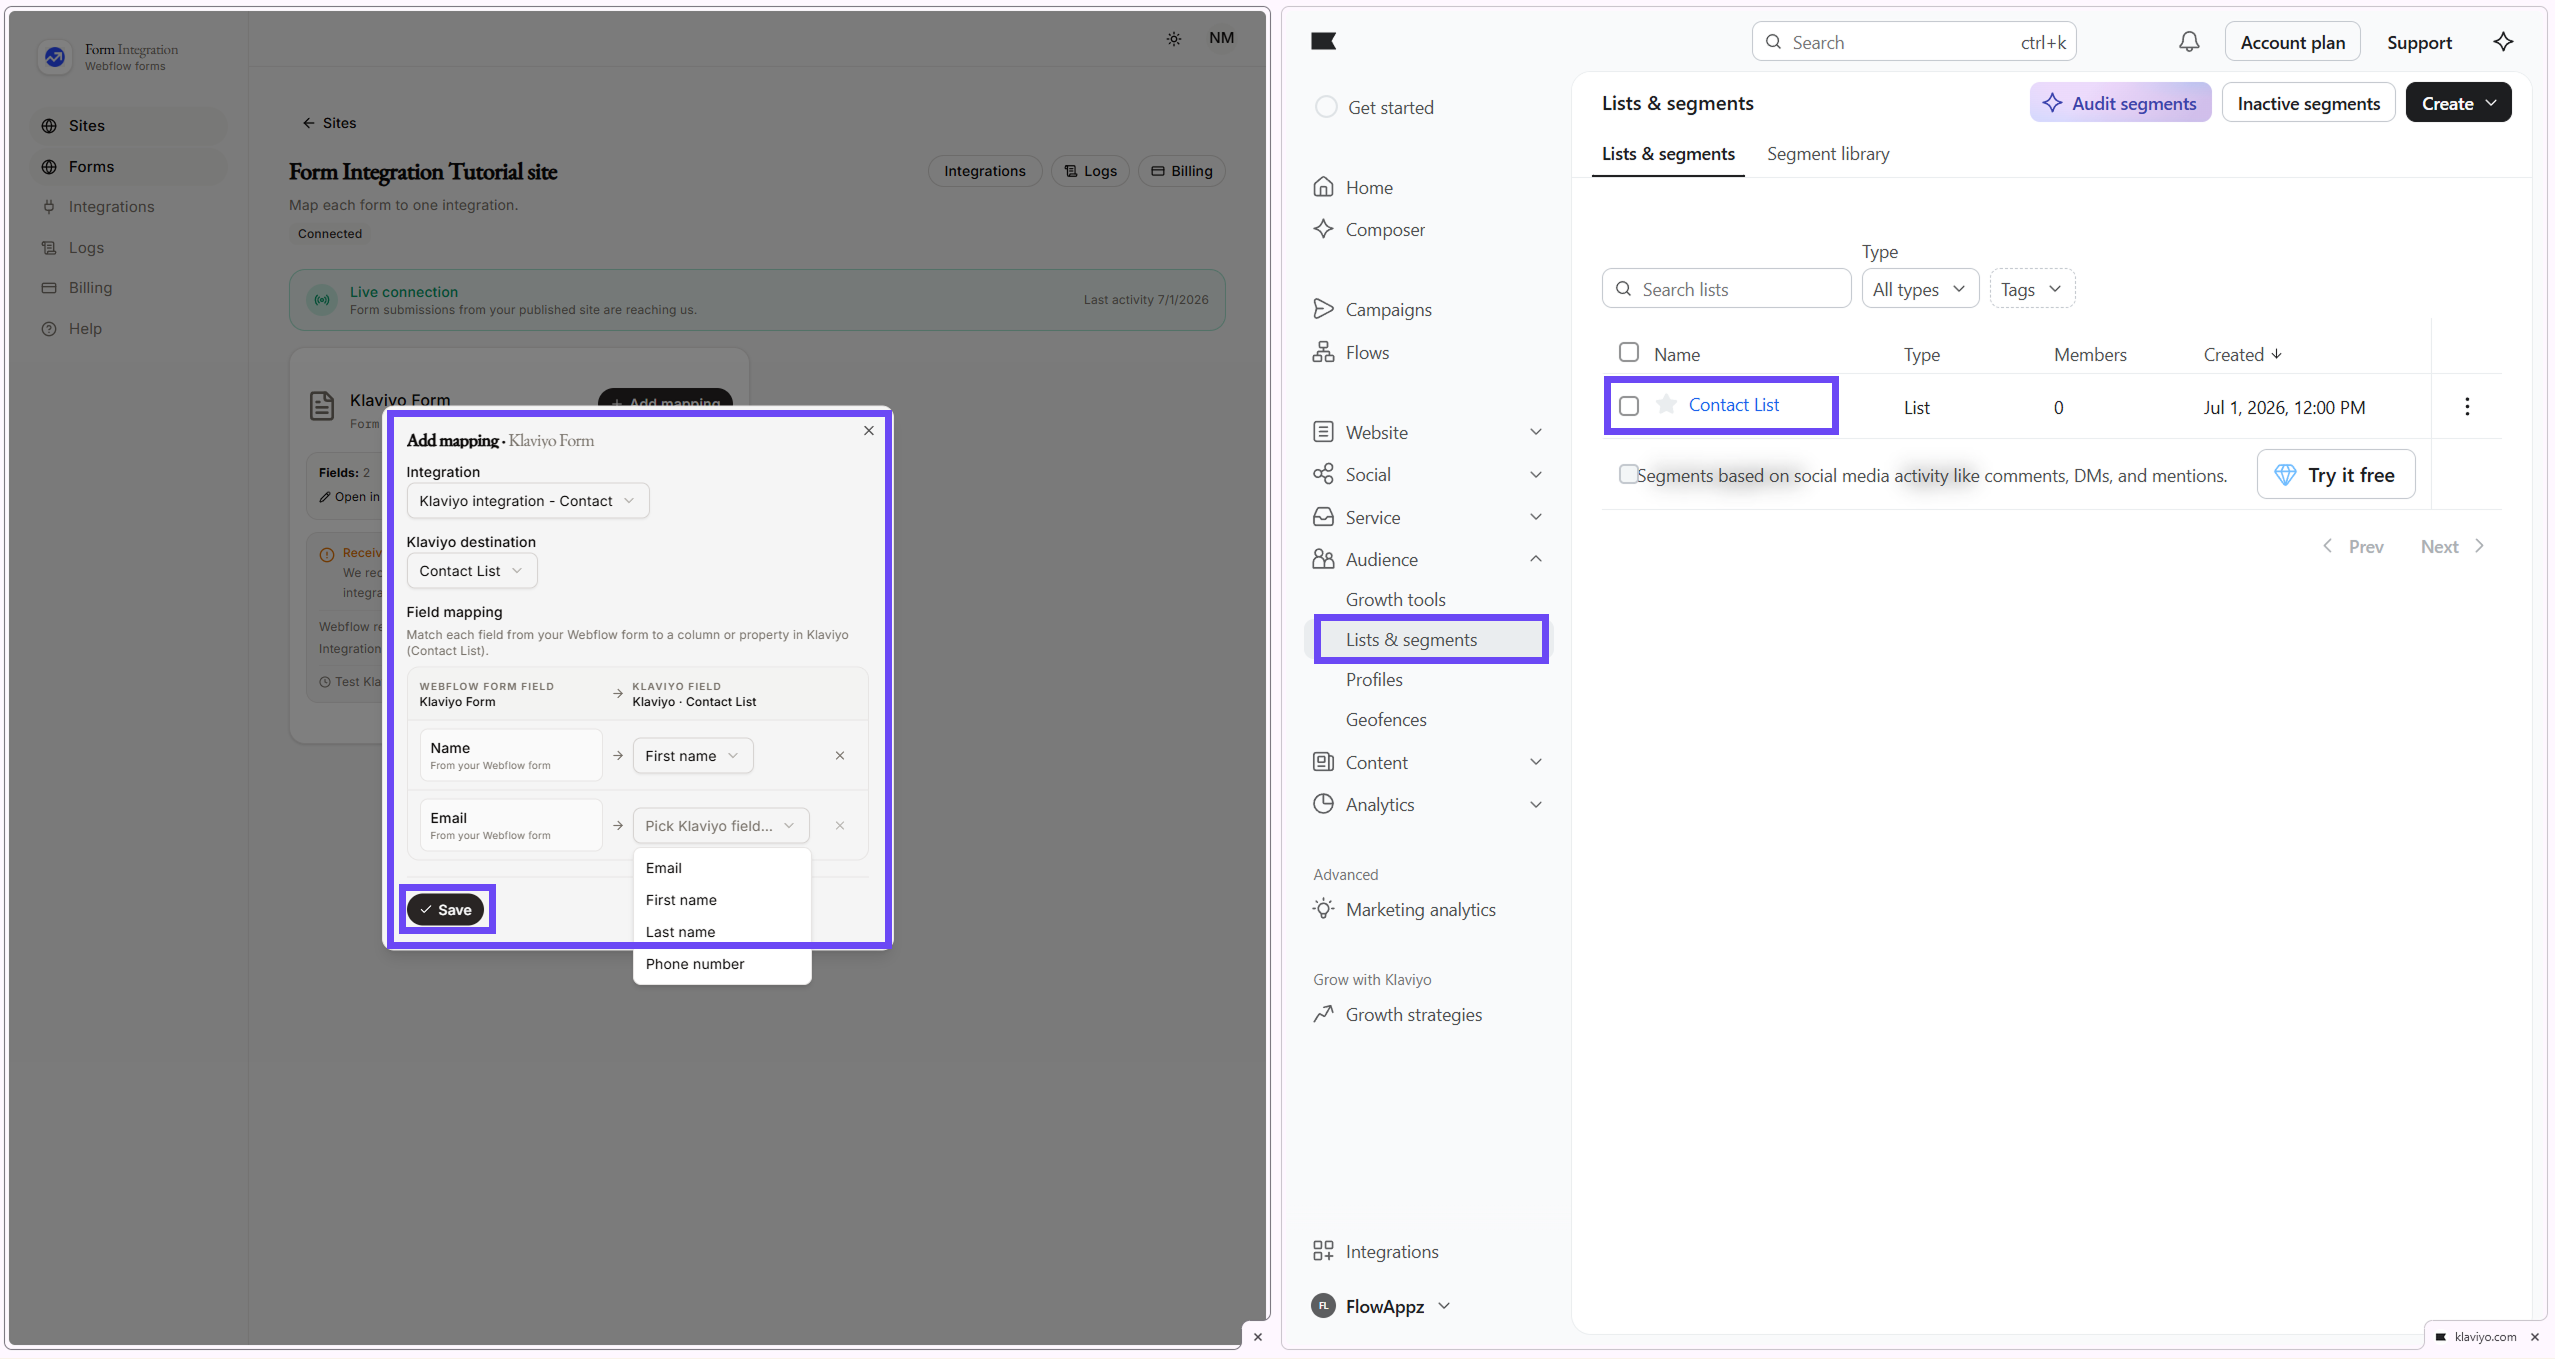Open the three-dot menu for Contact List

pyautogui.click(x=2467, y=406)
